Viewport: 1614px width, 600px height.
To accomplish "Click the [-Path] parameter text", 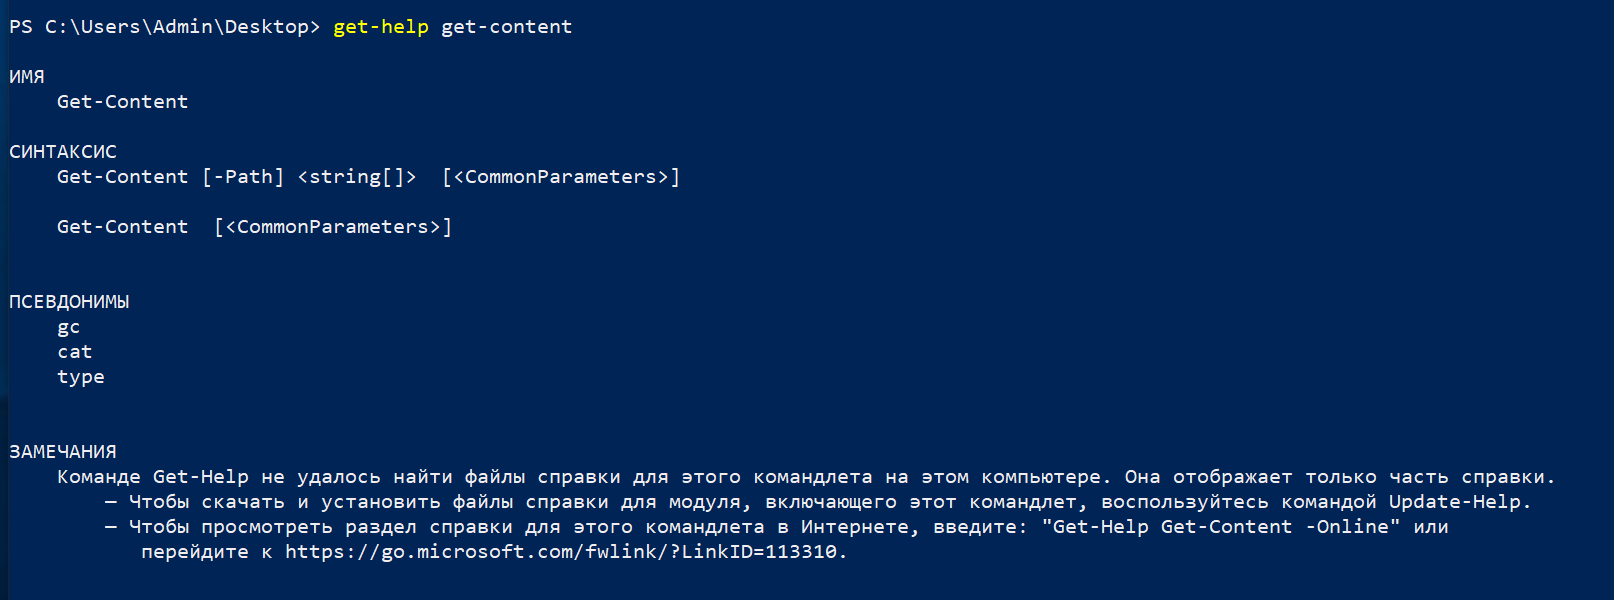I will pos(243,177).
